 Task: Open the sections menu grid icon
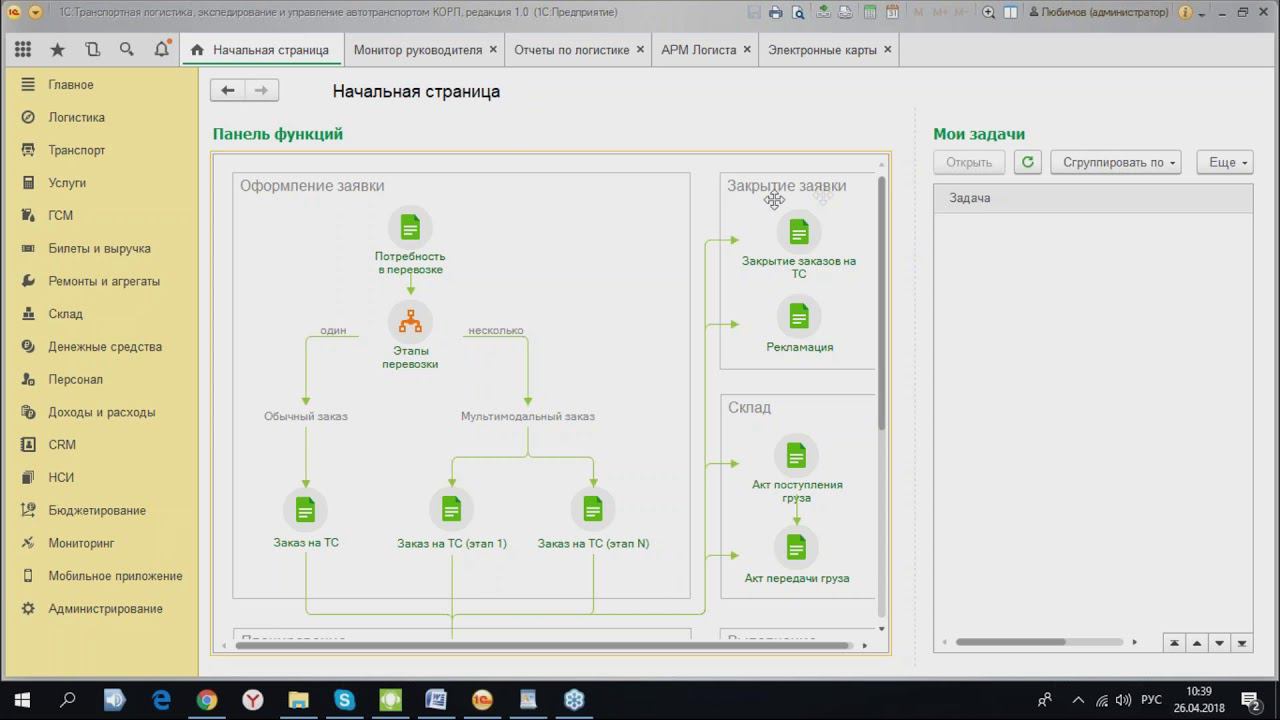(x=23, y=50)
